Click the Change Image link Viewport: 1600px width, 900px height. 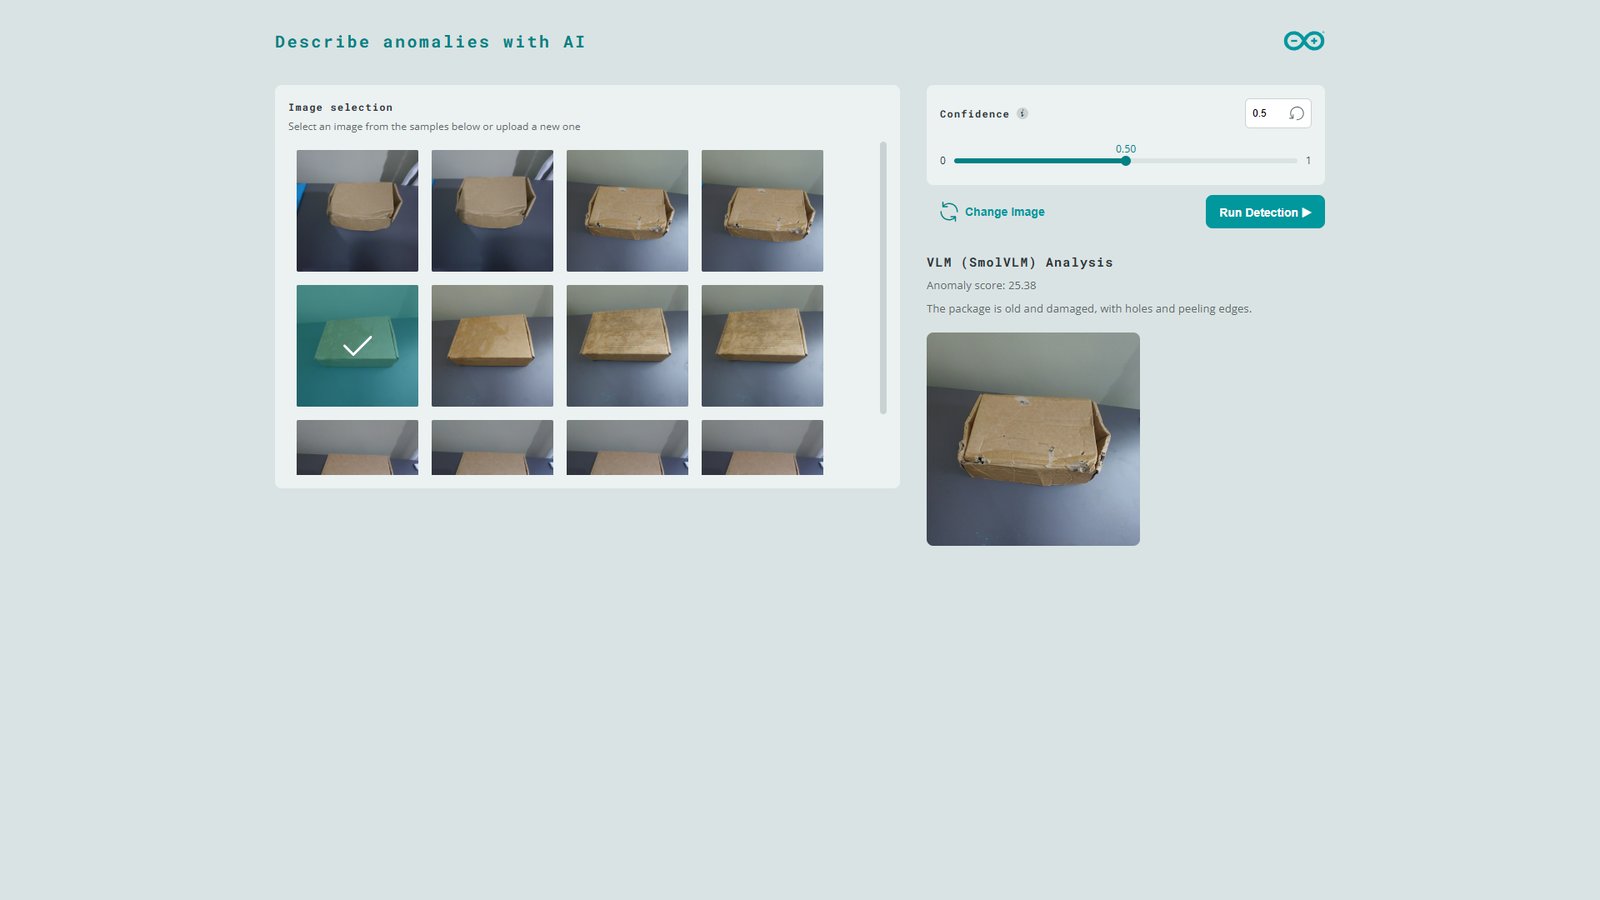pyautogui.click(x=1004, y=212)
